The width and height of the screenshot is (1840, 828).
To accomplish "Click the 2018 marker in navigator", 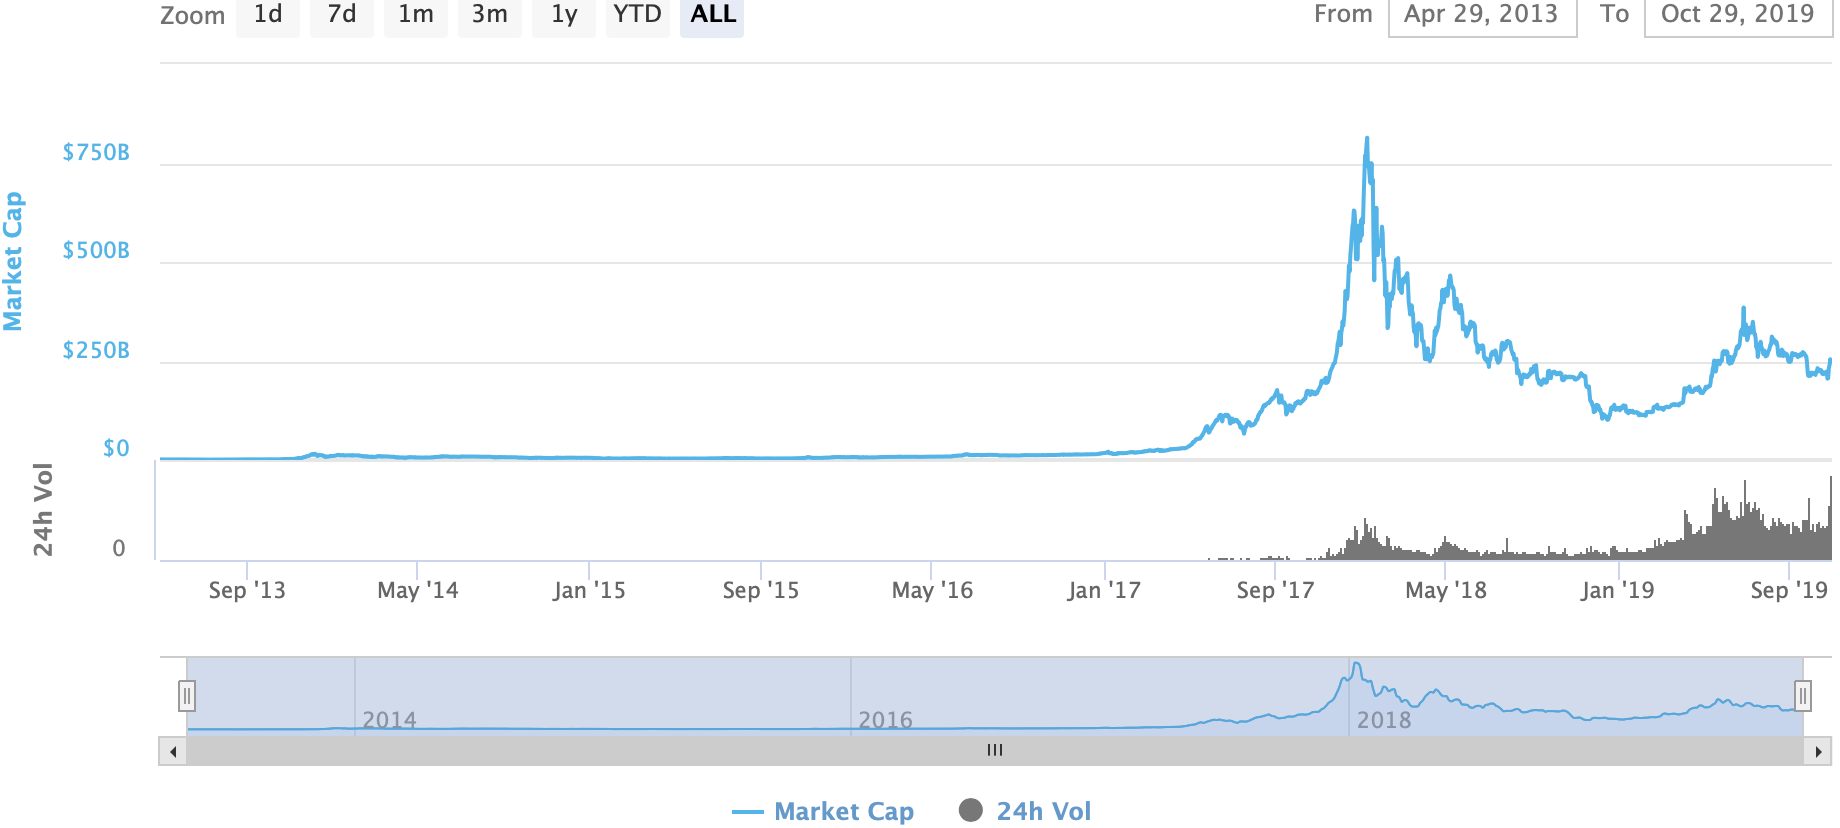I will pos(1383,719).
